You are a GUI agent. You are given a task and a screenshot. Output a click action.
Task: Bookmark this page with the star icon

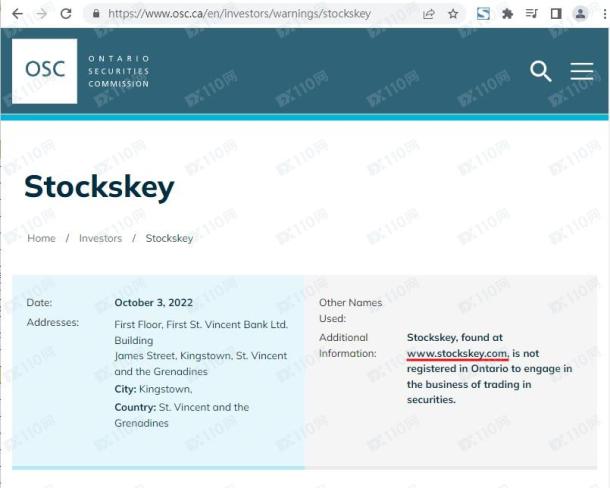click(453, 14)
